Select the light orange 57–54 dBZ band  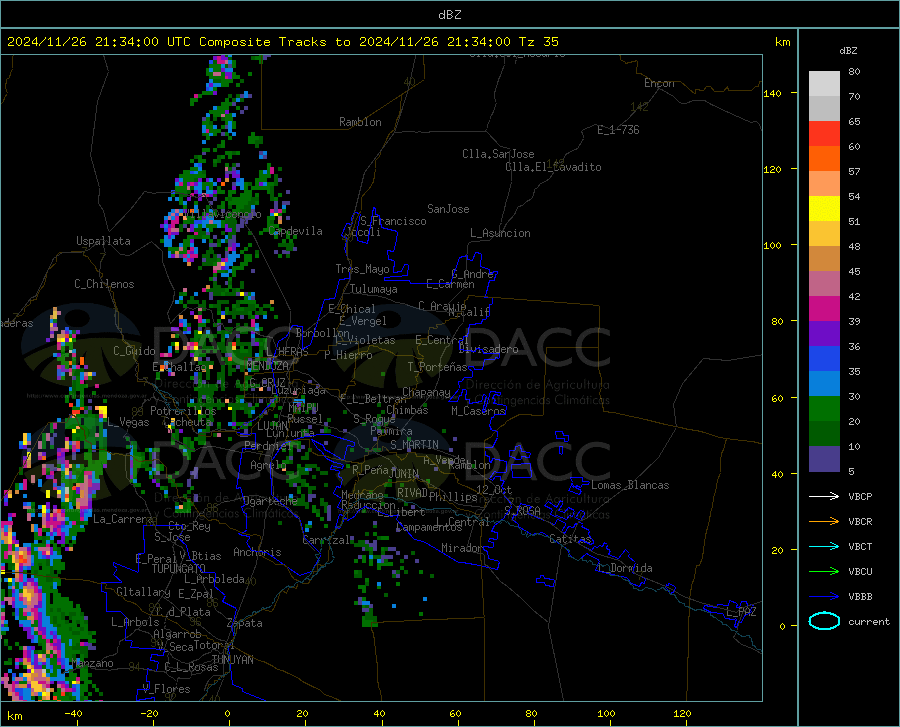click(824, 184)
